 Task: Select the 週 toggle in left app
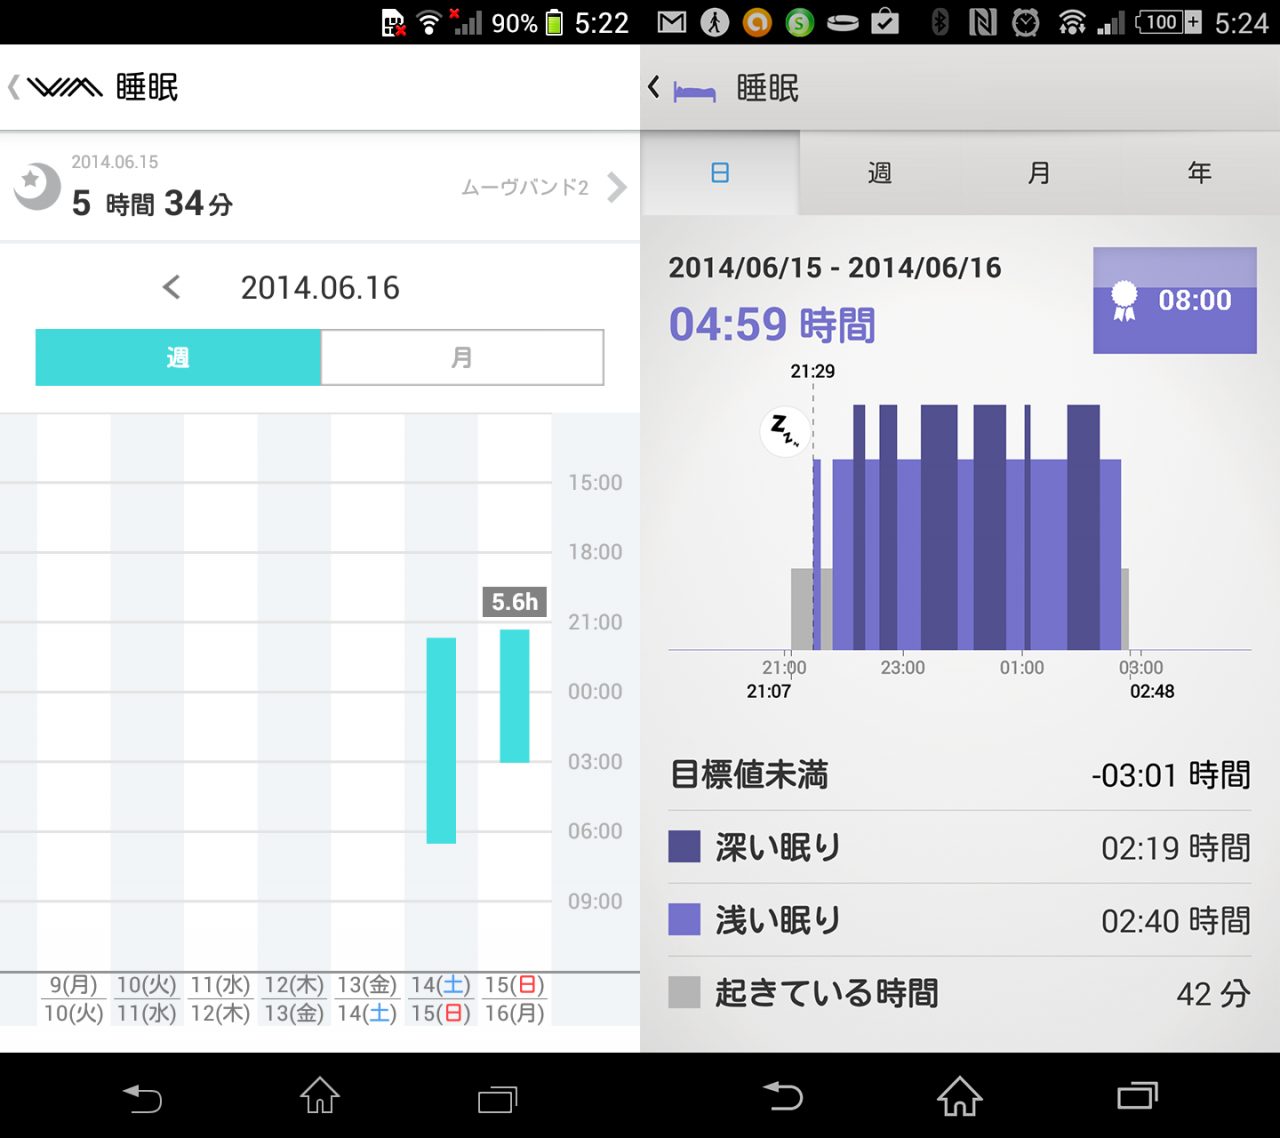(x=178, y=357)
